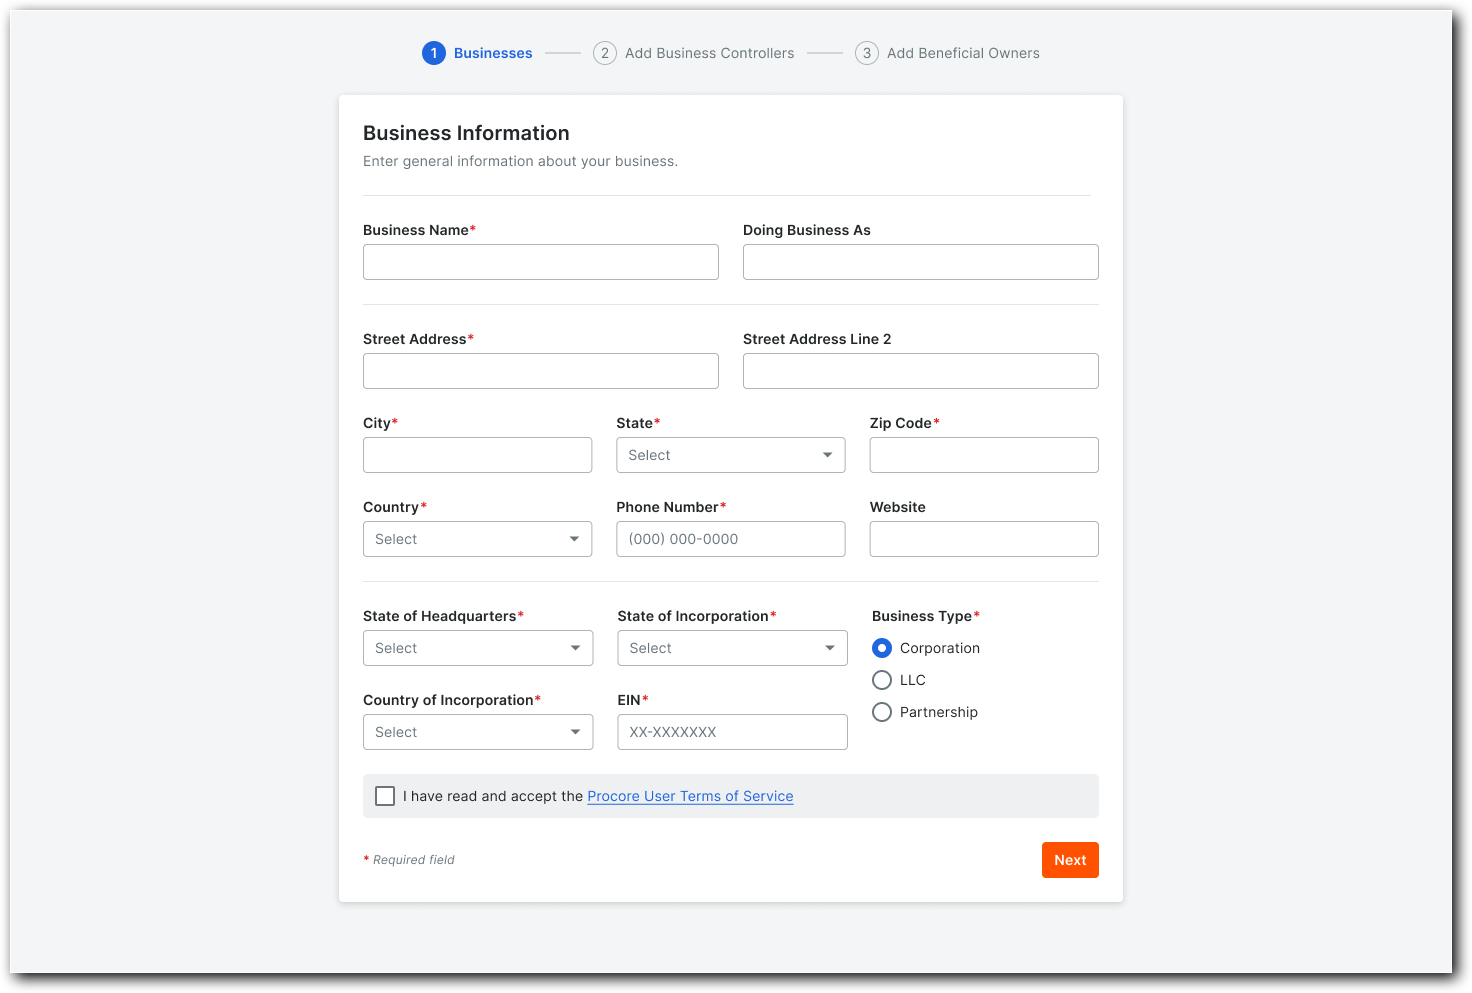Viewport: 1472px width, 993px height.
Task: Click into Street Address Line 2 field
Action: pyautogui.click(x=921, y=371)
